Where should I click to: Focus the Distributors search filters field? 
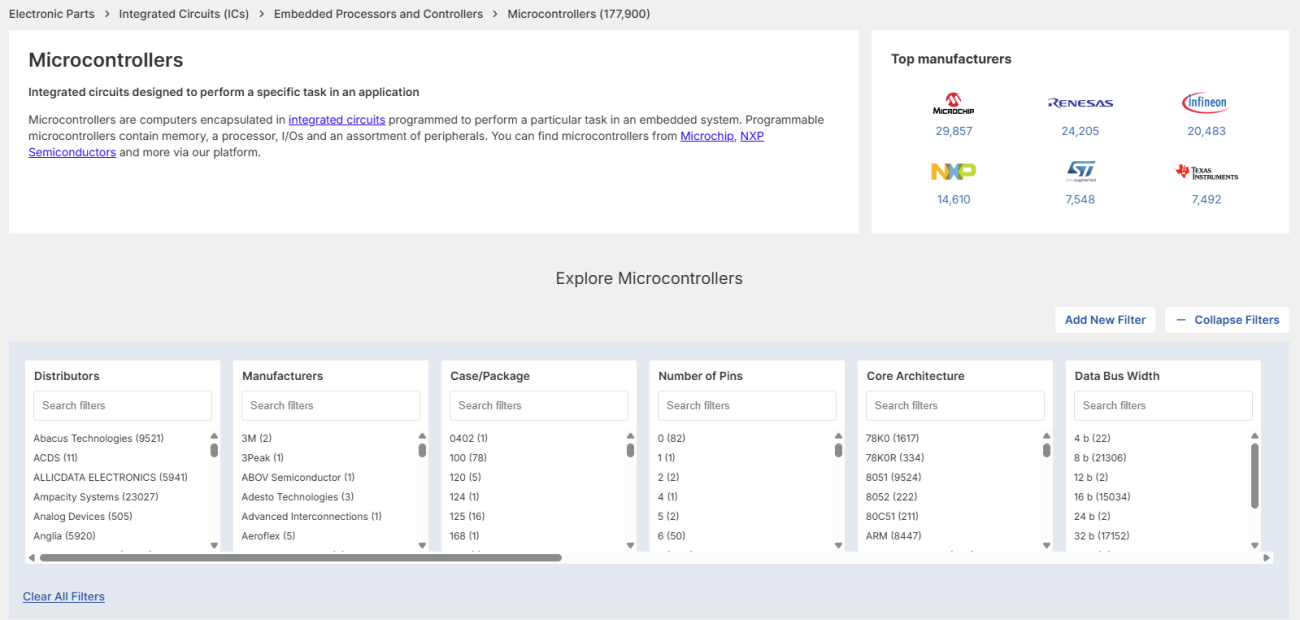[x=123, y=405]
